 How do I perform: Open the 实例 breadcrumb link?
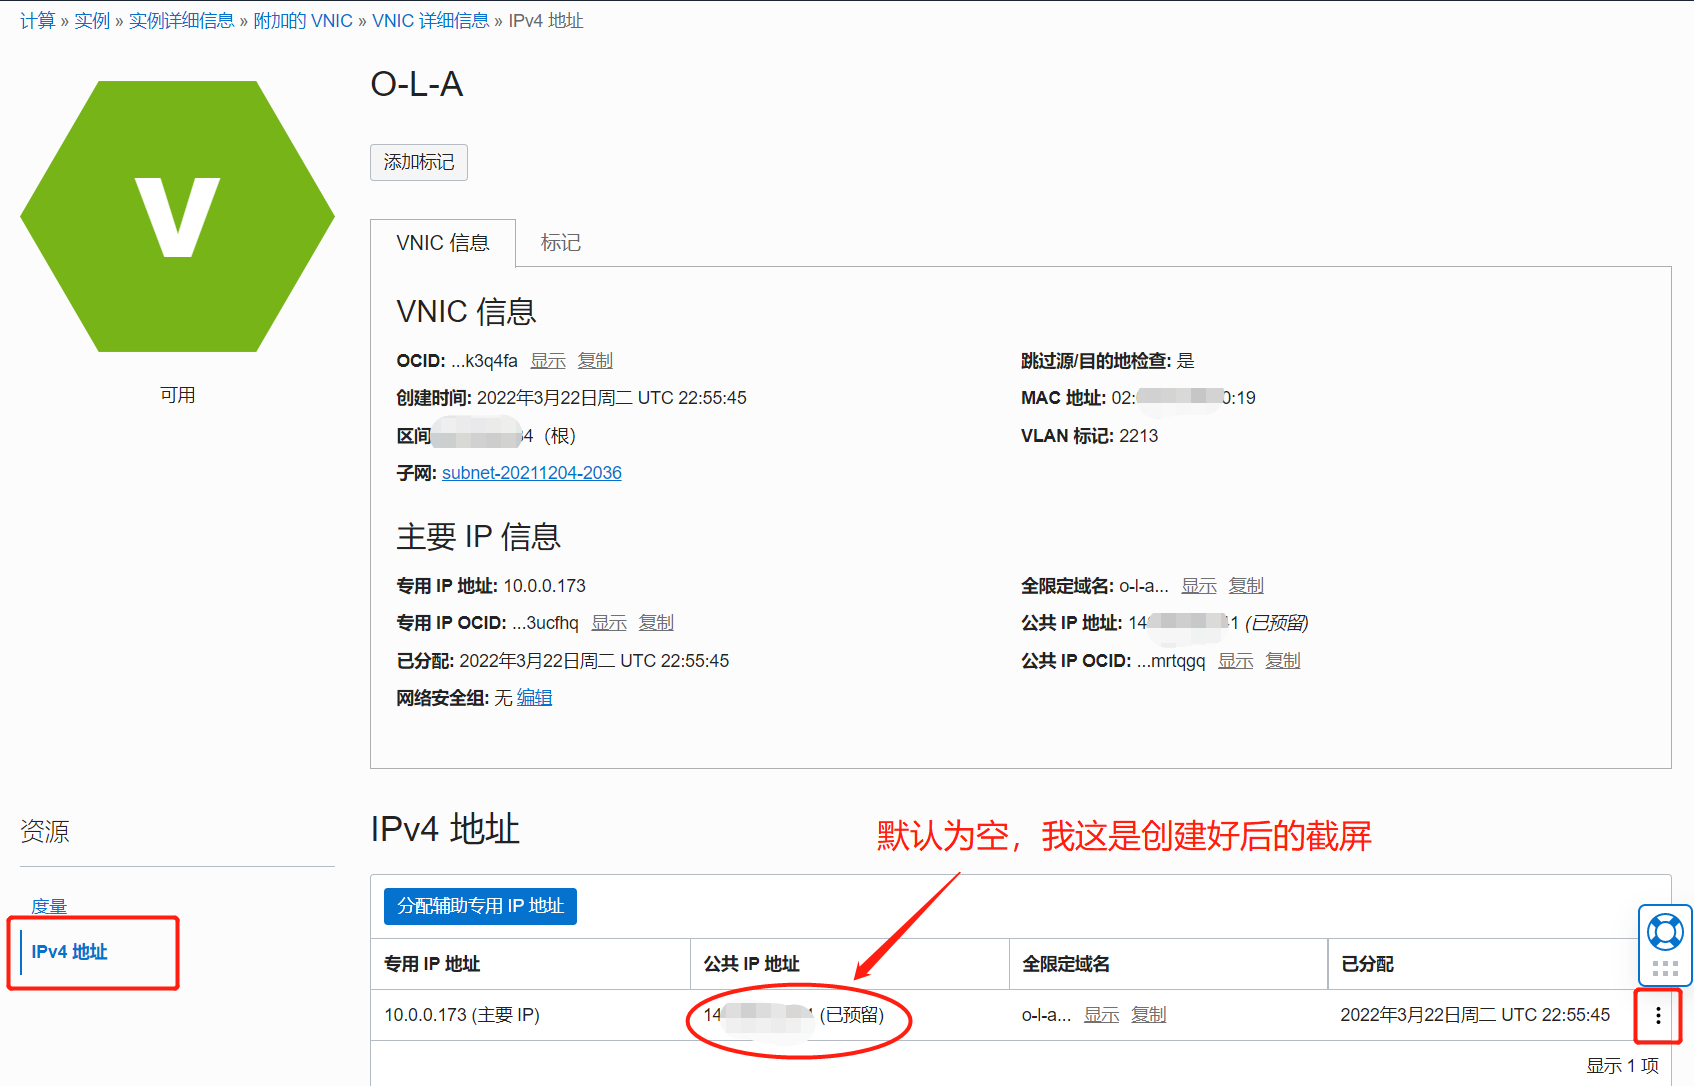coord(92,20)
